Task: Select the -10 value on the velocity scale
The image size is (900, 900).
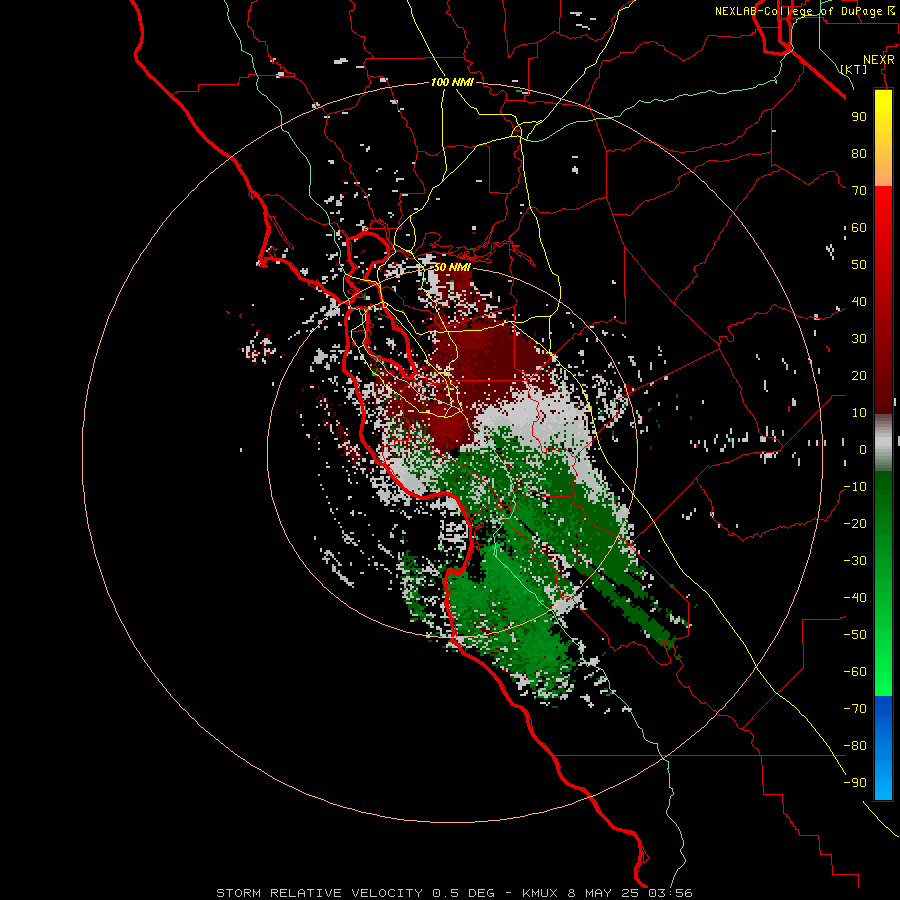Action: 855,487
